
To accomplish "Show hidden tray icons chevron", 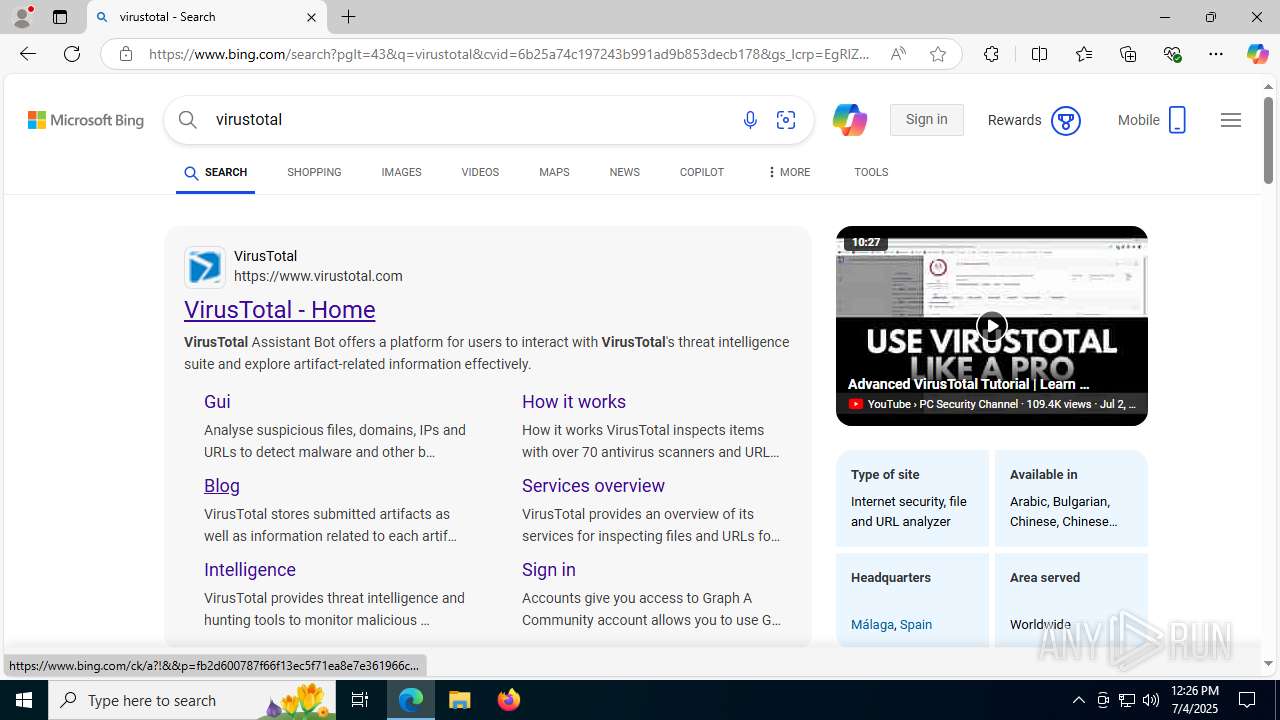I will (1078, 700).
